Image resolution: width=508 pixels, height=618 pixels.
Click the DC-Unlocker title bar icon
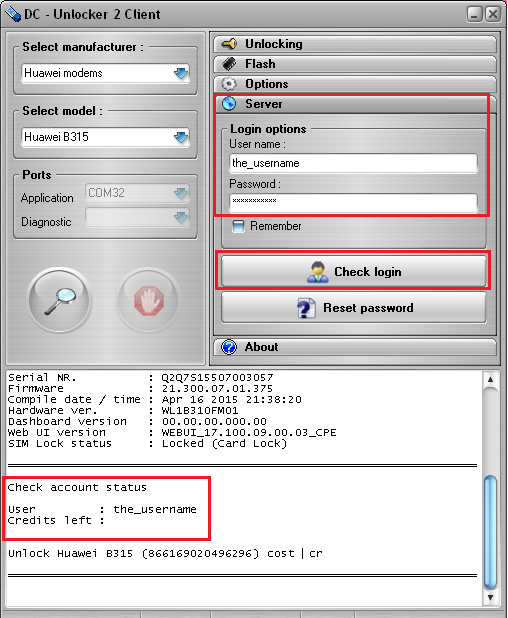coord(13,14)
